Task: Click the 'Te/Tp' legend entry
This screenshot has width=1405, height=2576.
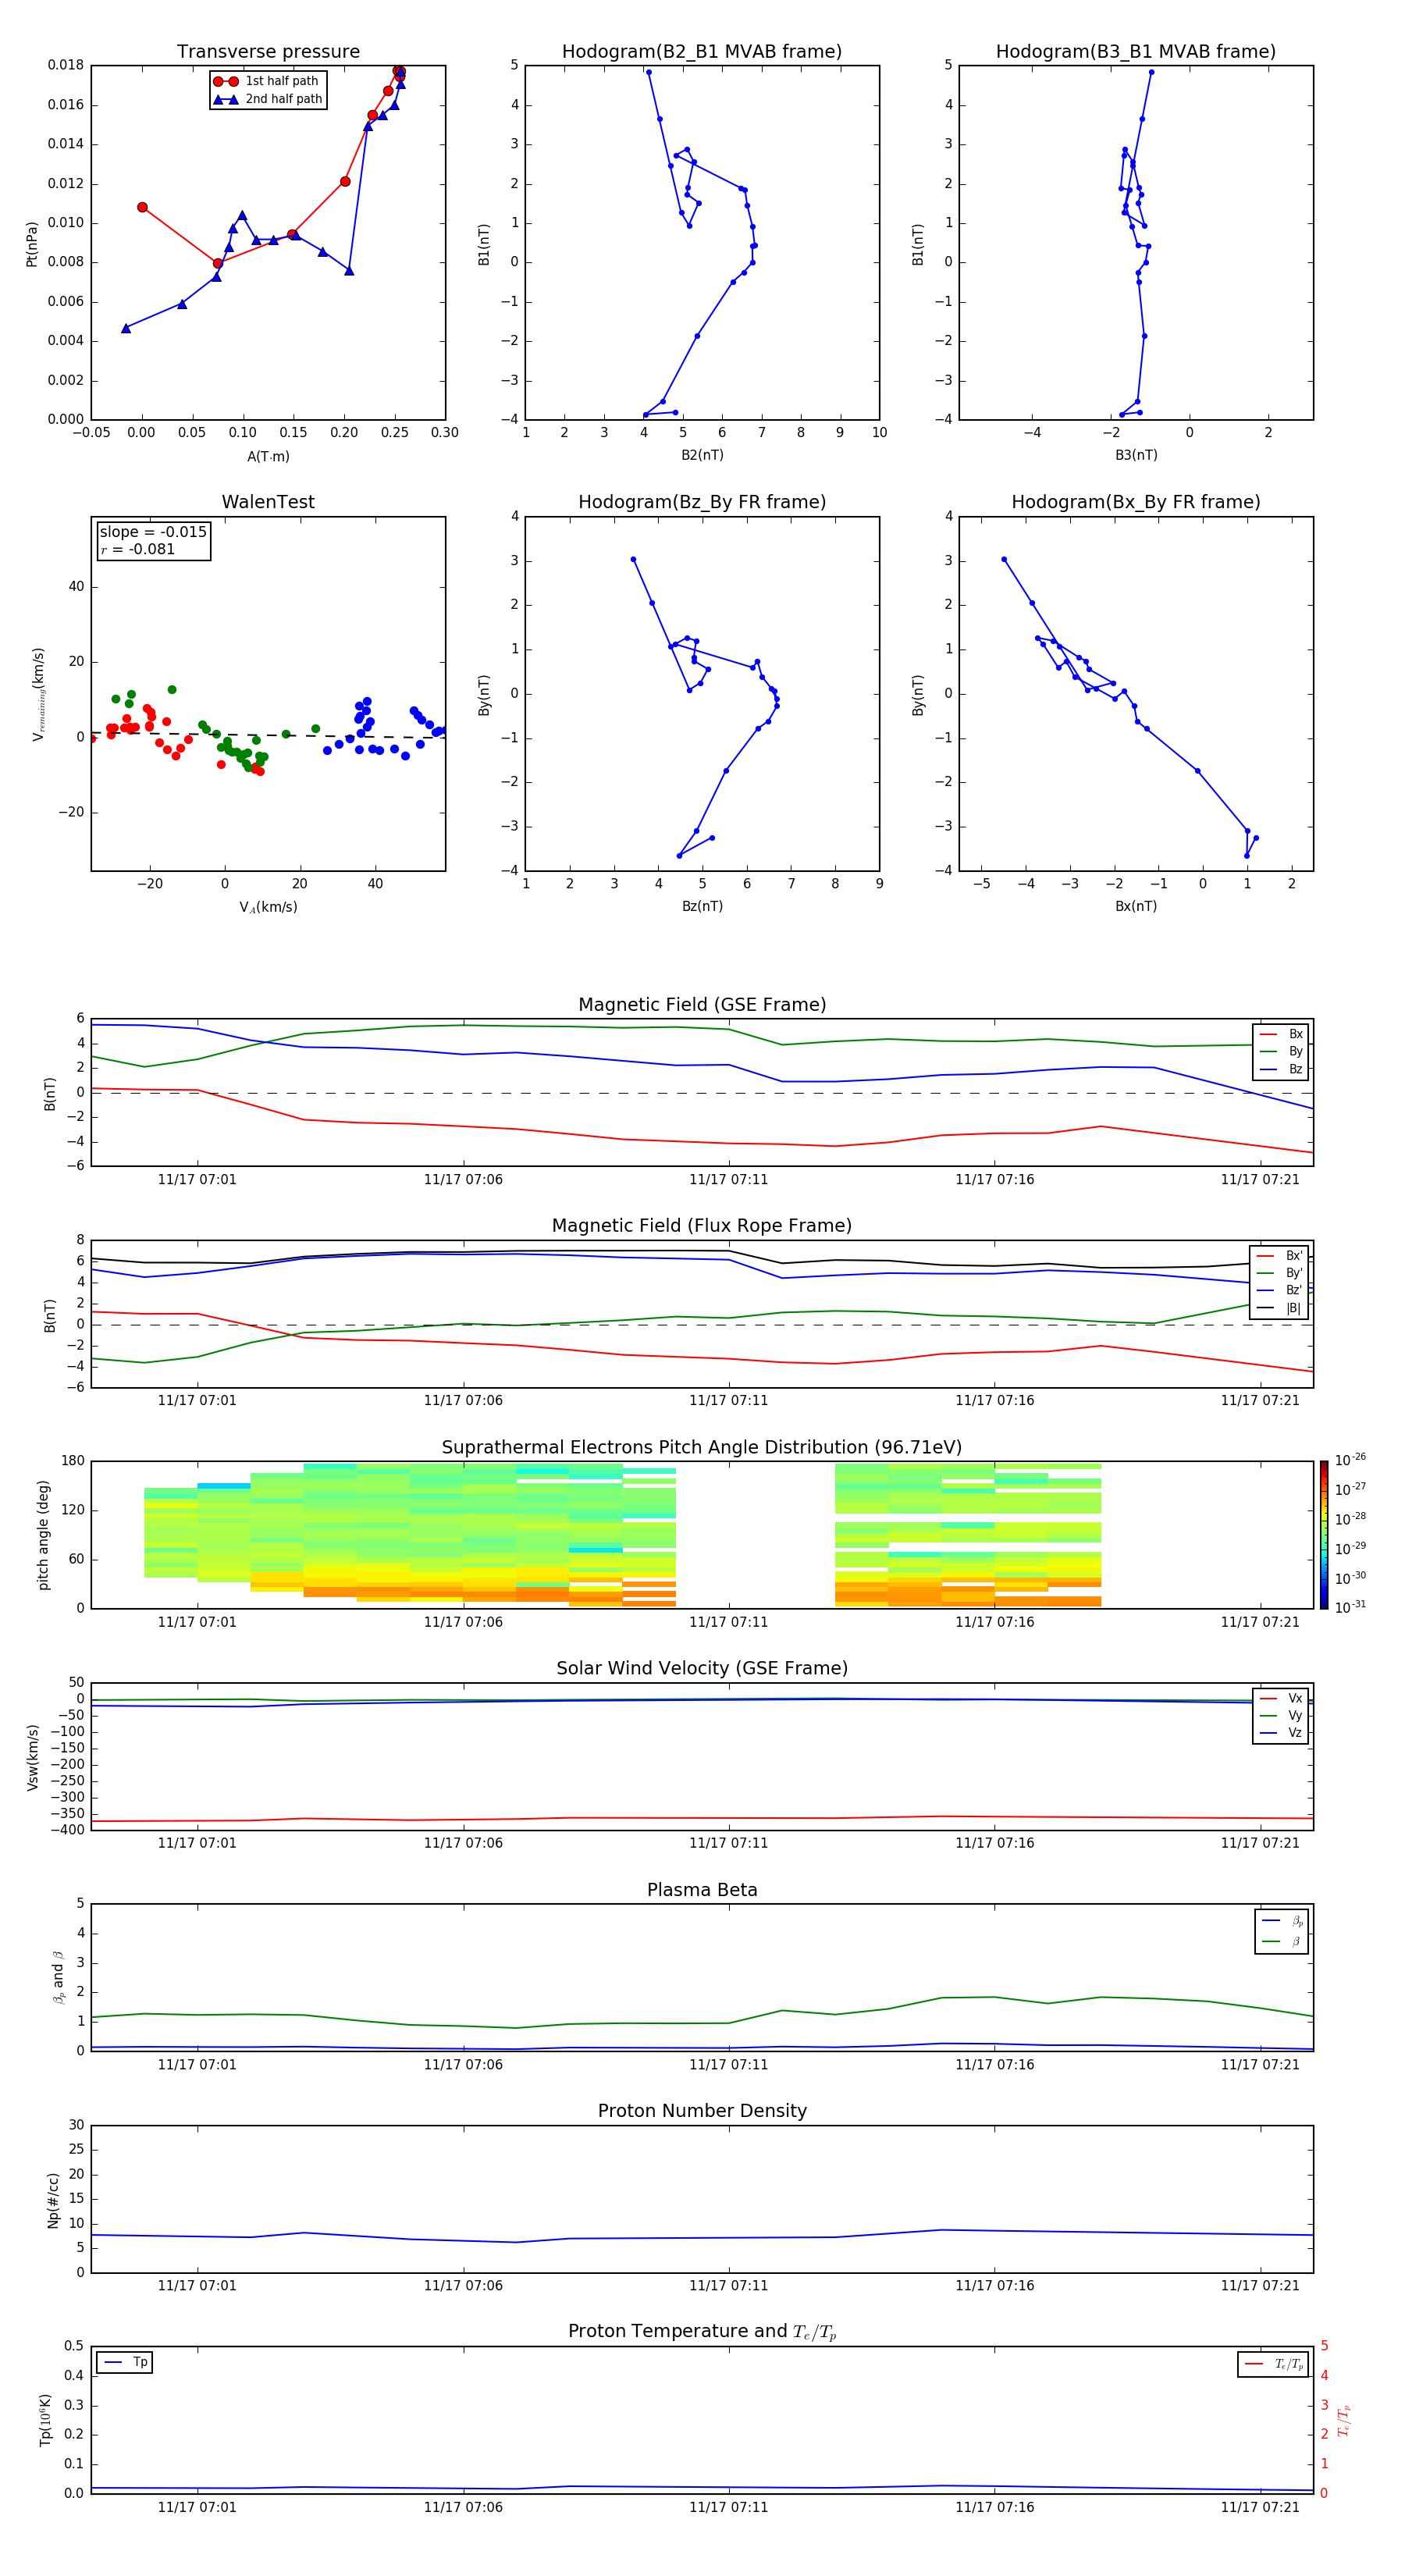Action: [1273, 2364]
